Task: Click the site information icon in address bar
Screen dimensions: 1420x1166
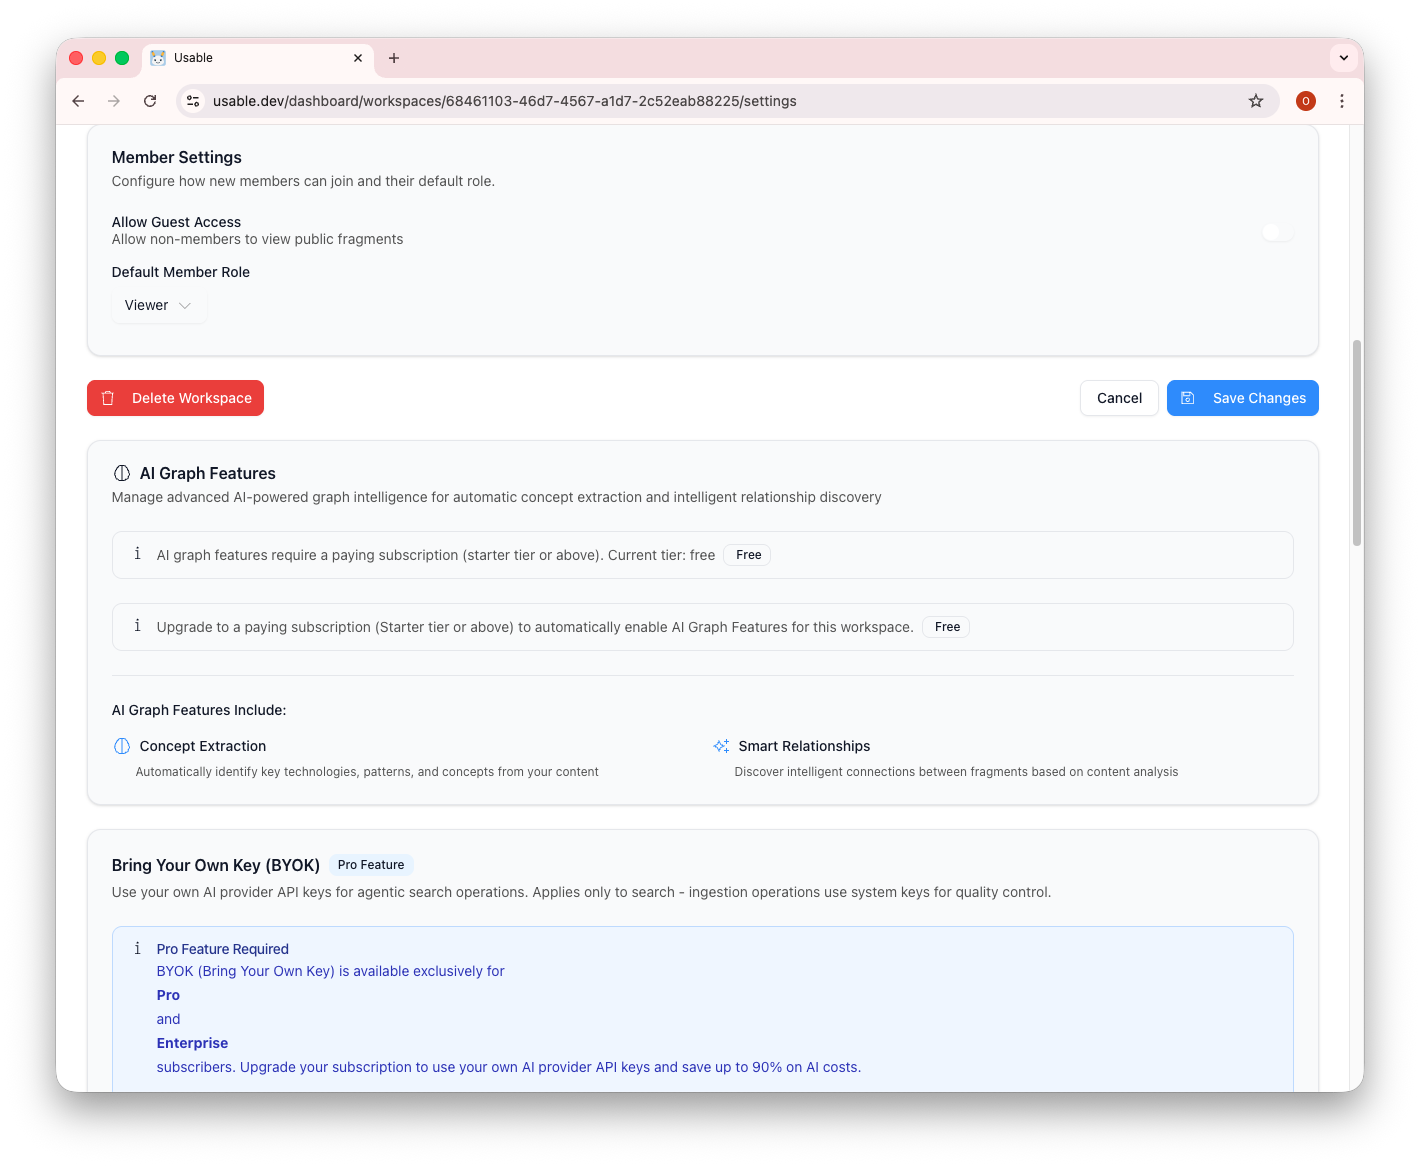Action: [x=192, y=101]
